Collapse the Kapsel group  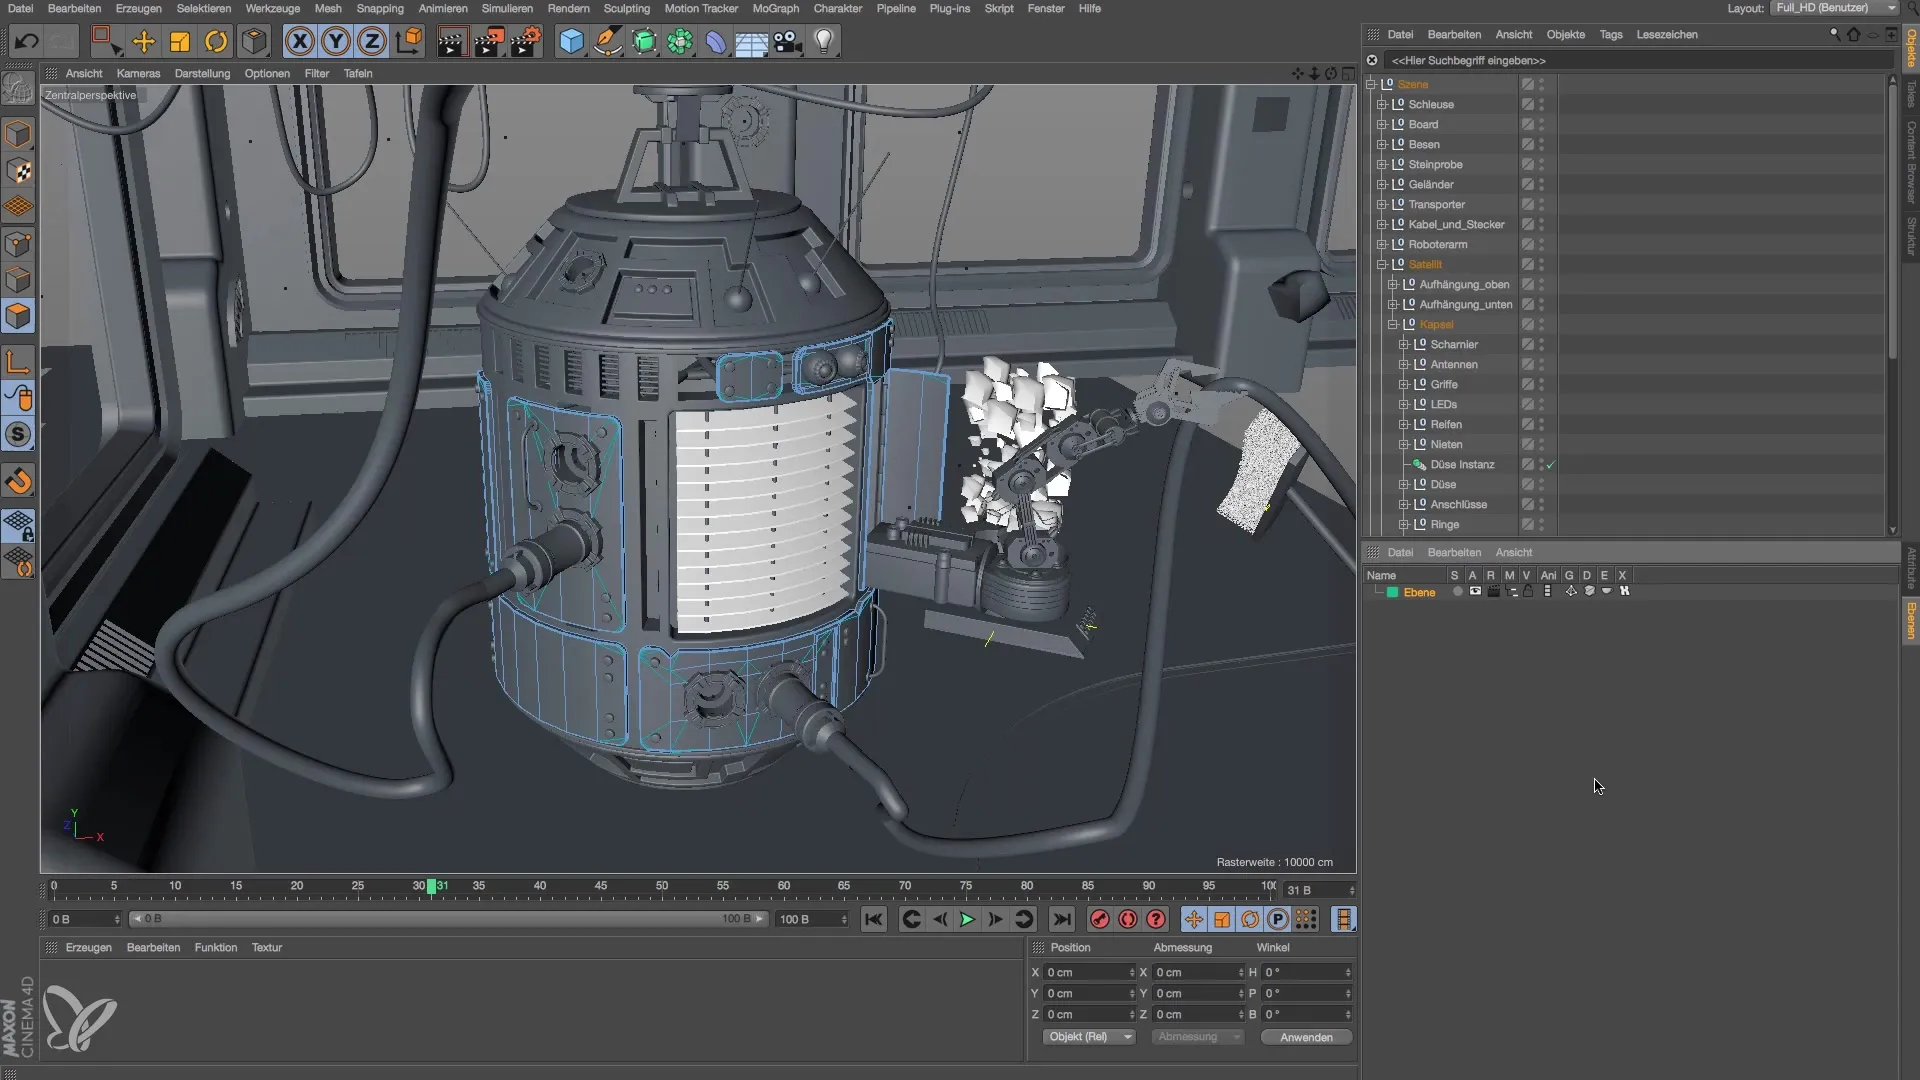click(1393, 324)
